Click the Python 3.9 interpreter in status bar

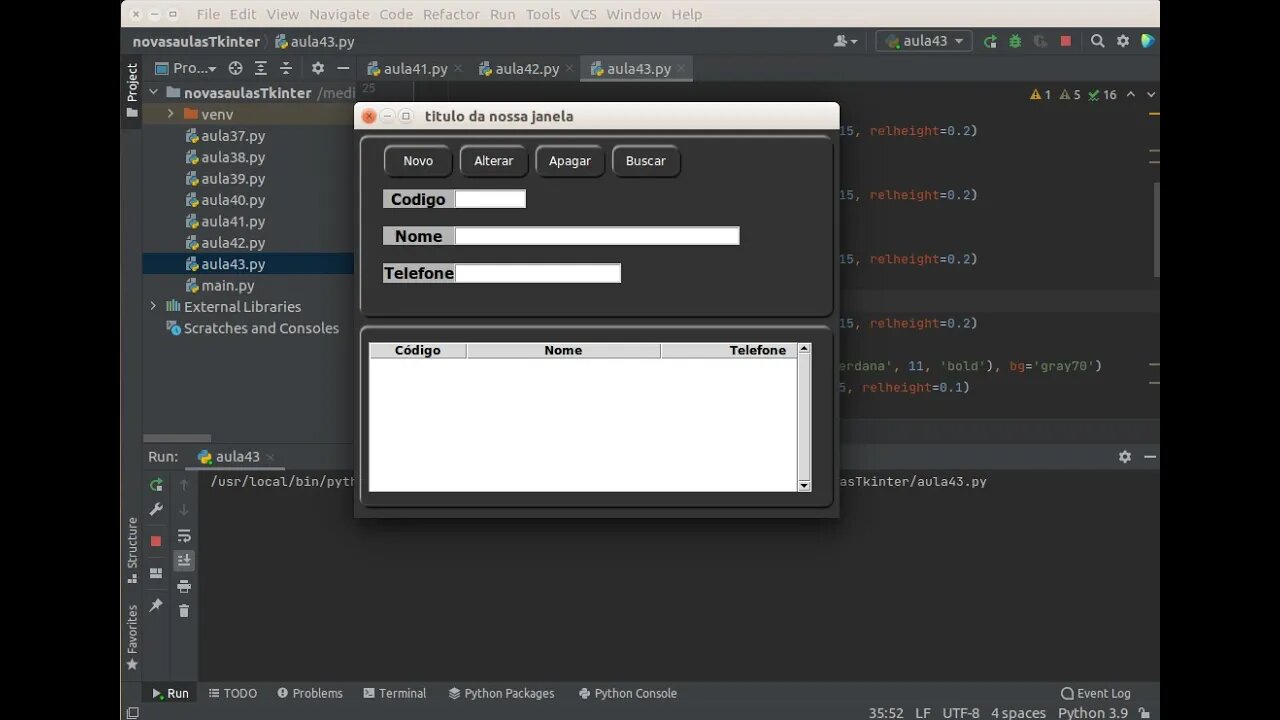[x=1093, y=713]
